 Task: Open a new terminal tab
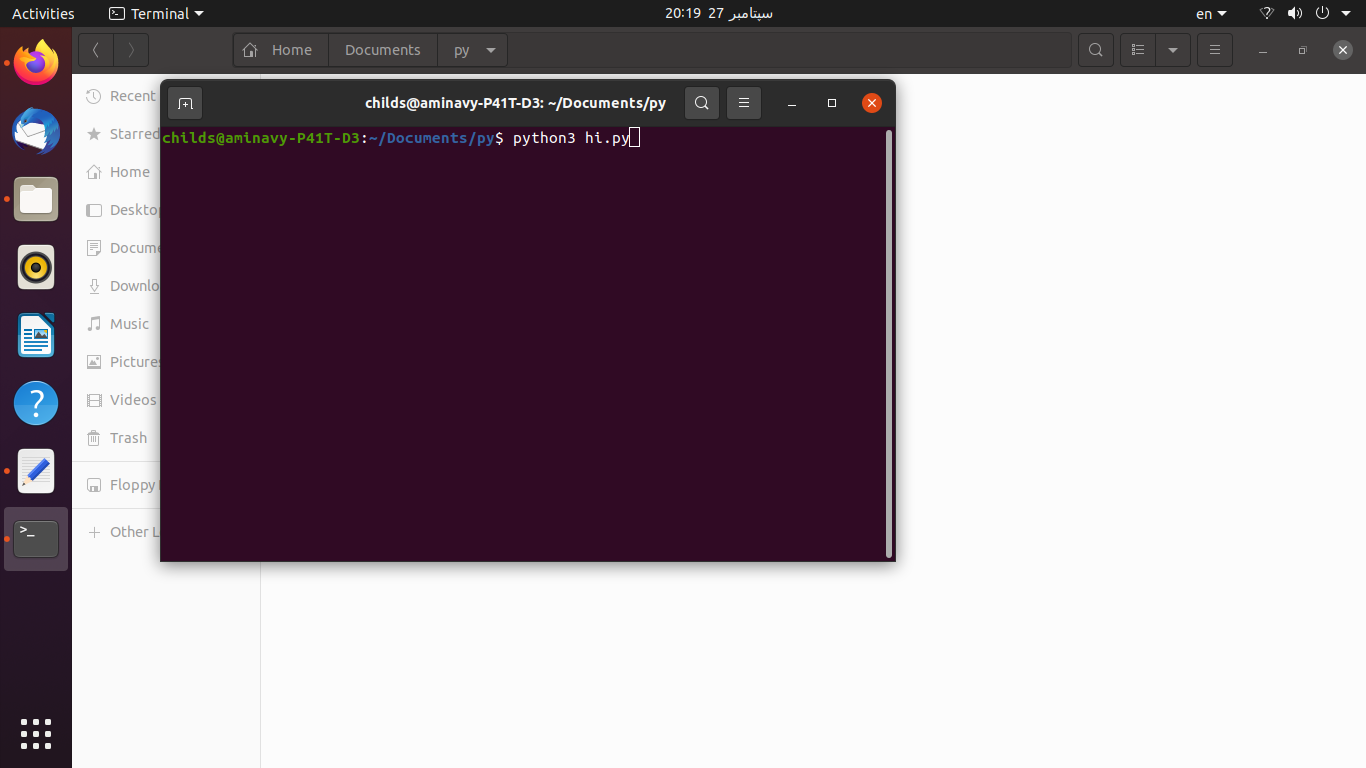point(185,103)
